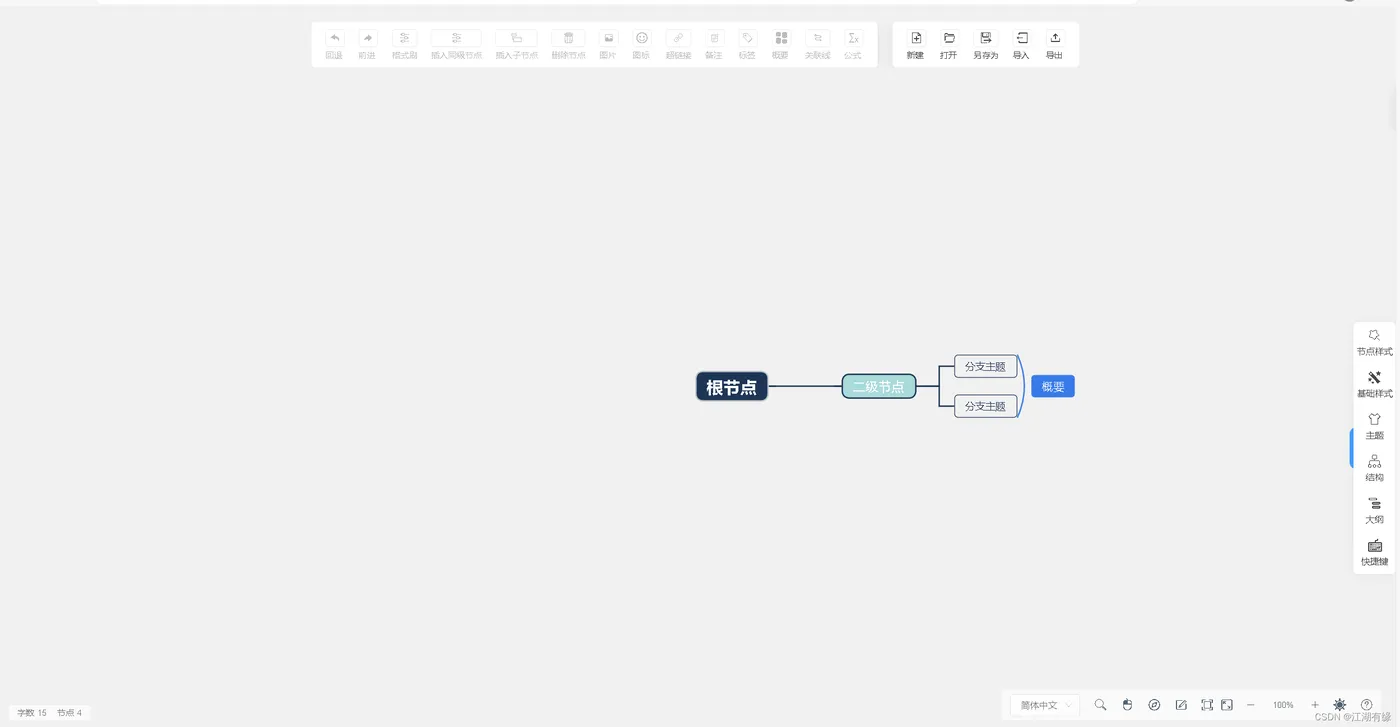Select the 二级节点 node
Image resolution: width=1400 pixels, height=727 pixels.
(x=879, y=386)
